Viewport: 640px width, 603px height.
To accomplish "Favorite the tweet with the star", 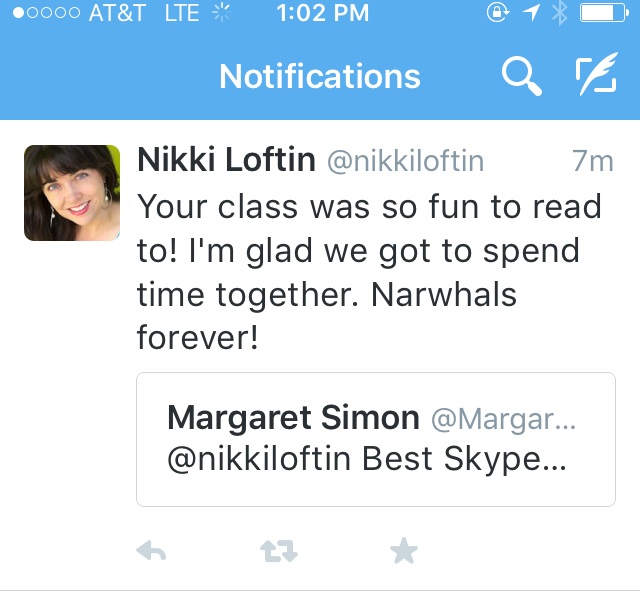I will 403,550.
